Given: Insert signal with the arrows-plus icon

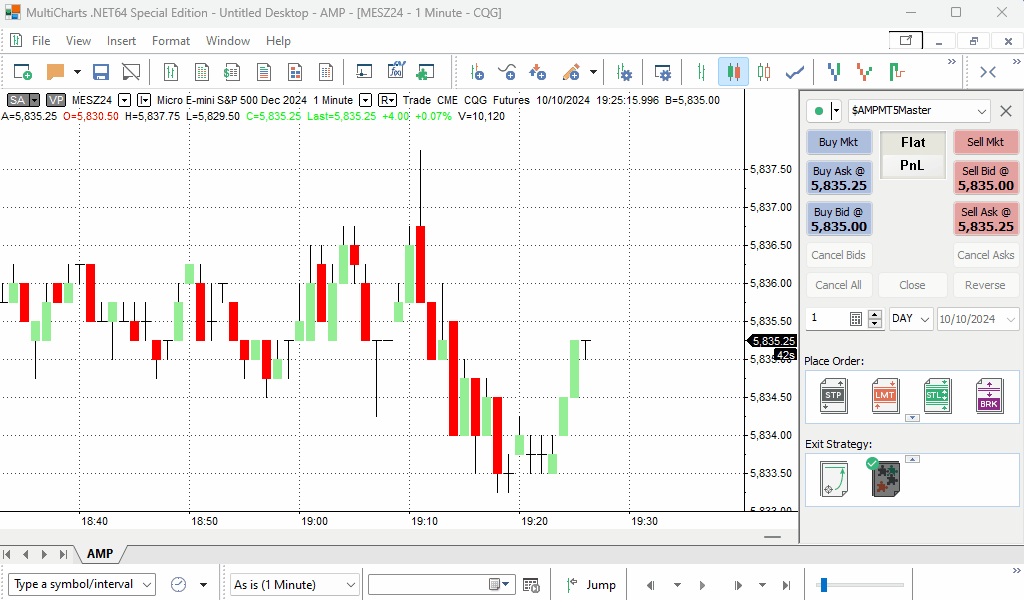Looking at the screenshot, I should [x=537, y=72].
